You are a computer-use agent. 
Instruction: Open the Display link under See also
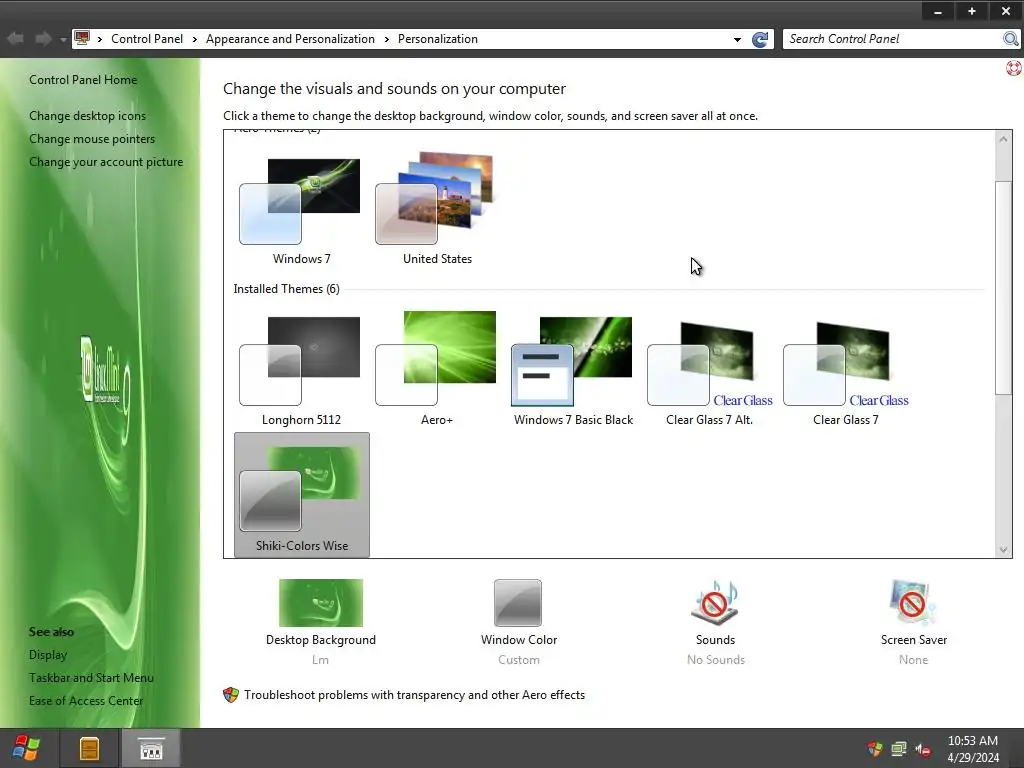click(48, 654)
